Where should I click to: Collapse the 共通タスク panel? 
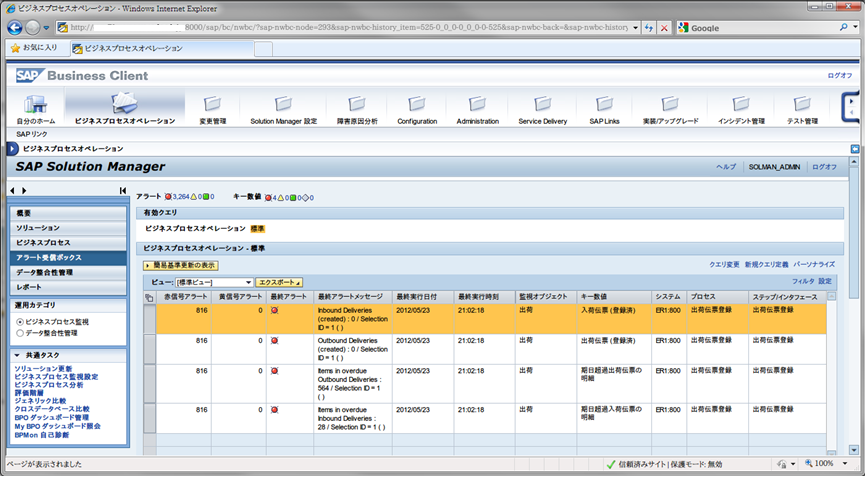(x=17, y=355)
